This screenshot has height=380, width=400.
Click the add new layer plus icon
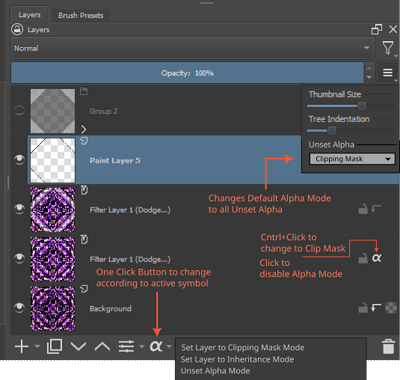[x=22, y=346]
